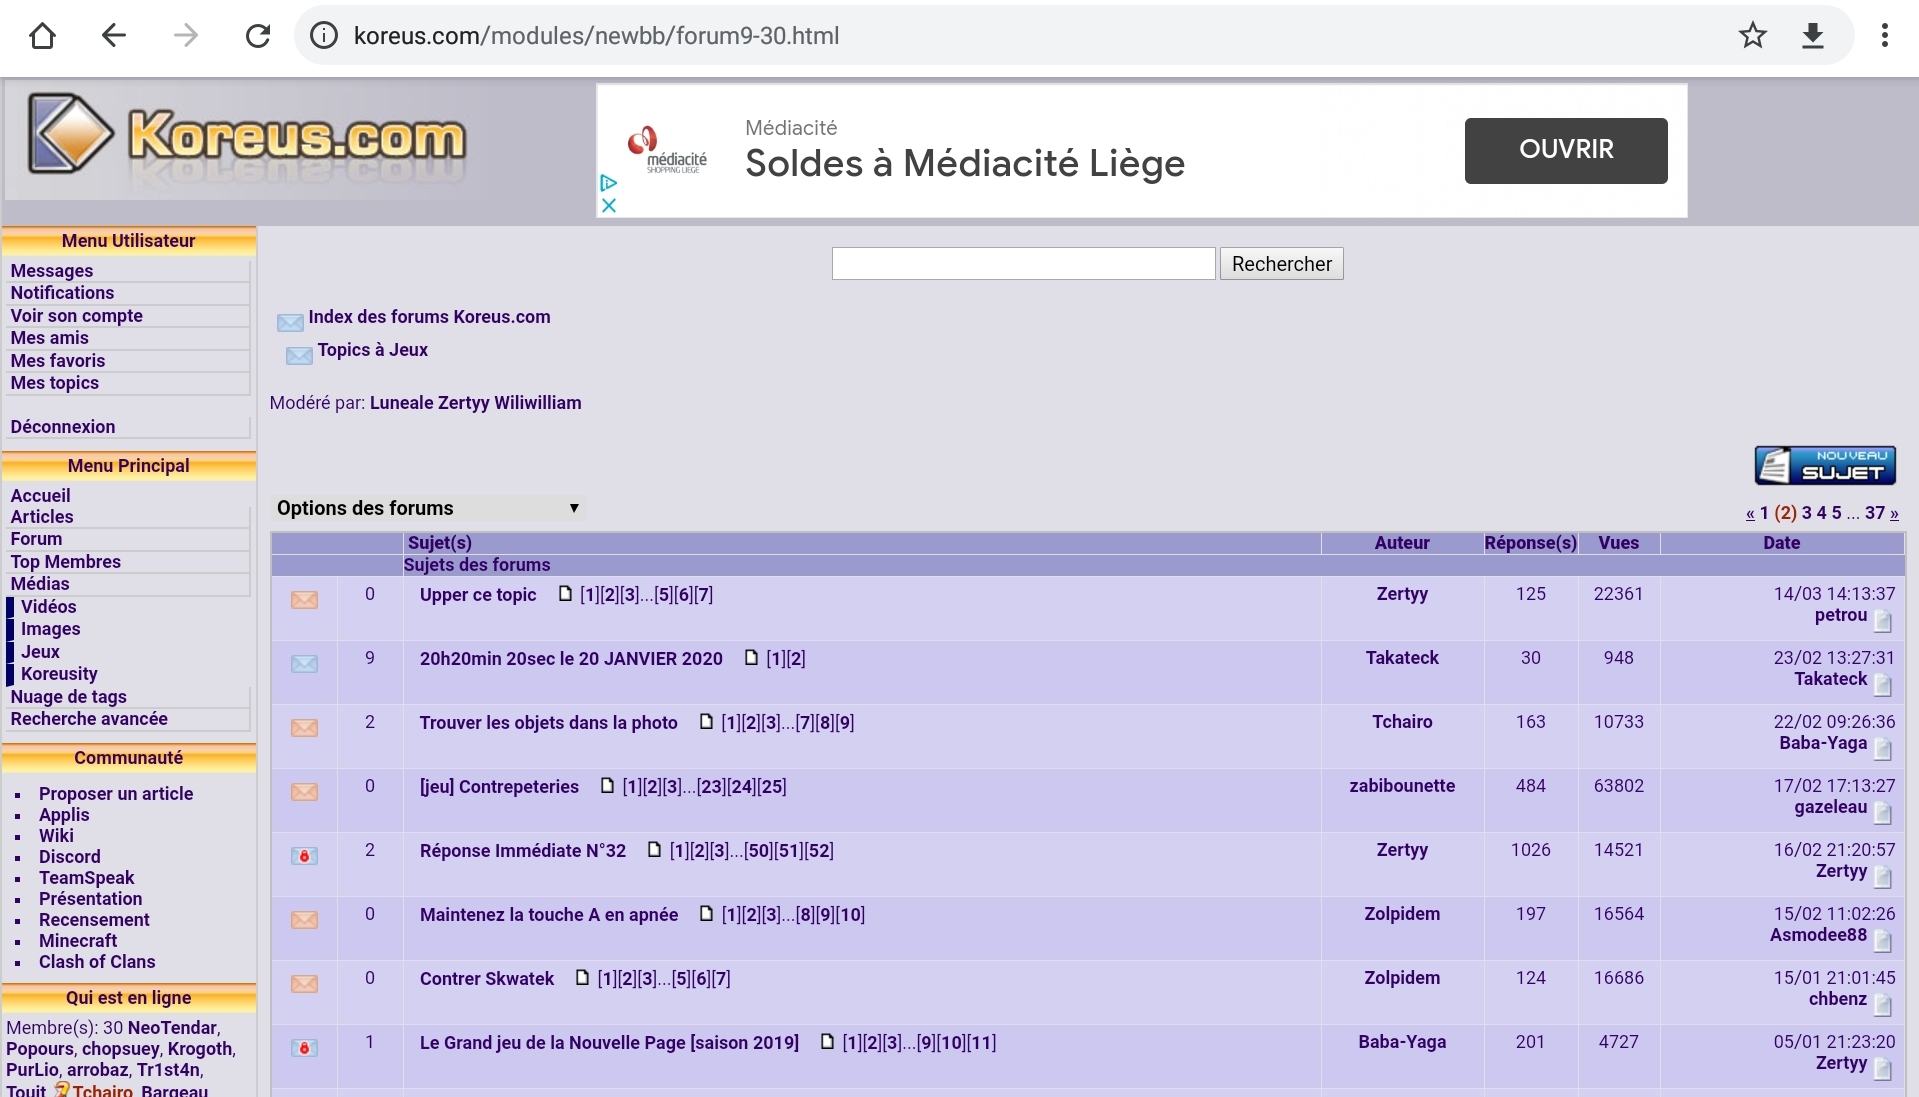The image size is (1919, 1097).
Task: Expand the Options des forums dropdown
Action: tap(427, 508)
